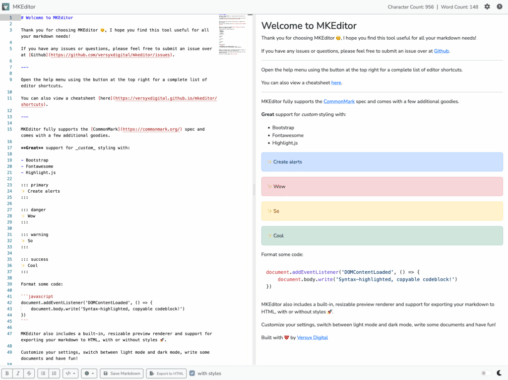This screenshot has width=508, height=380.
Task: Insert an unordered list
Action: coord(43,373)
